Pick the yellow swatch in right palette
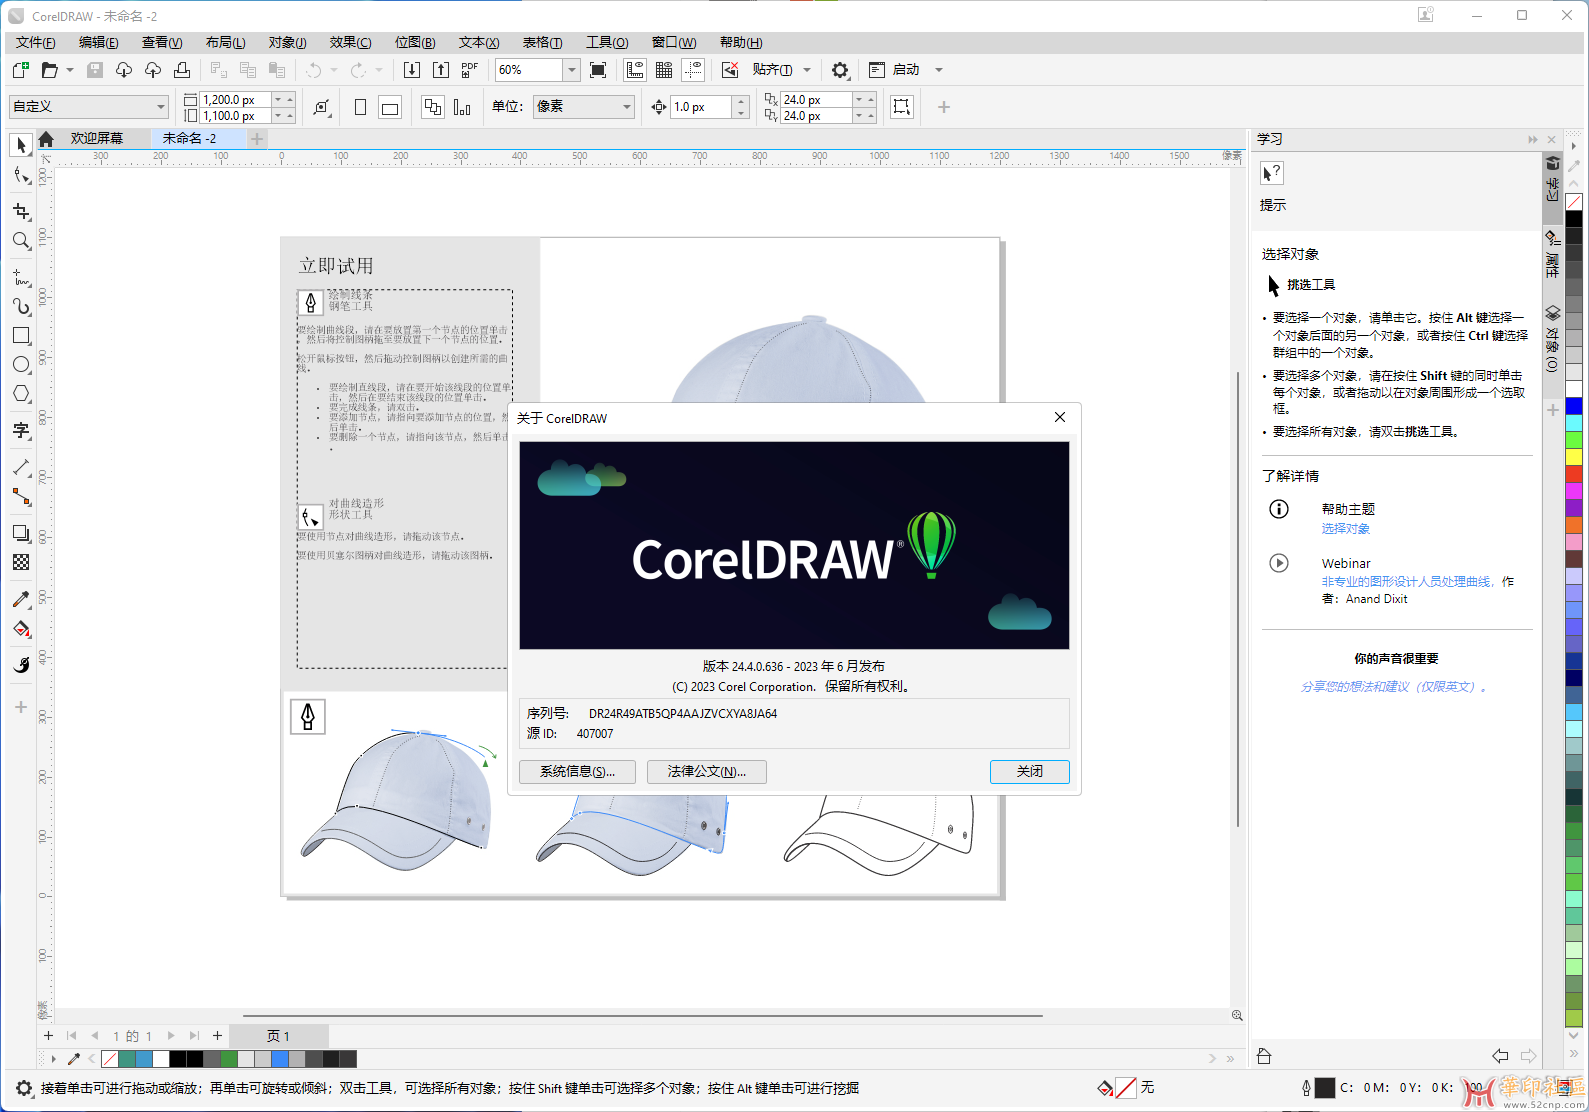The width and height of the screenshot is (1589, 1112). [x=1574, y=457]
